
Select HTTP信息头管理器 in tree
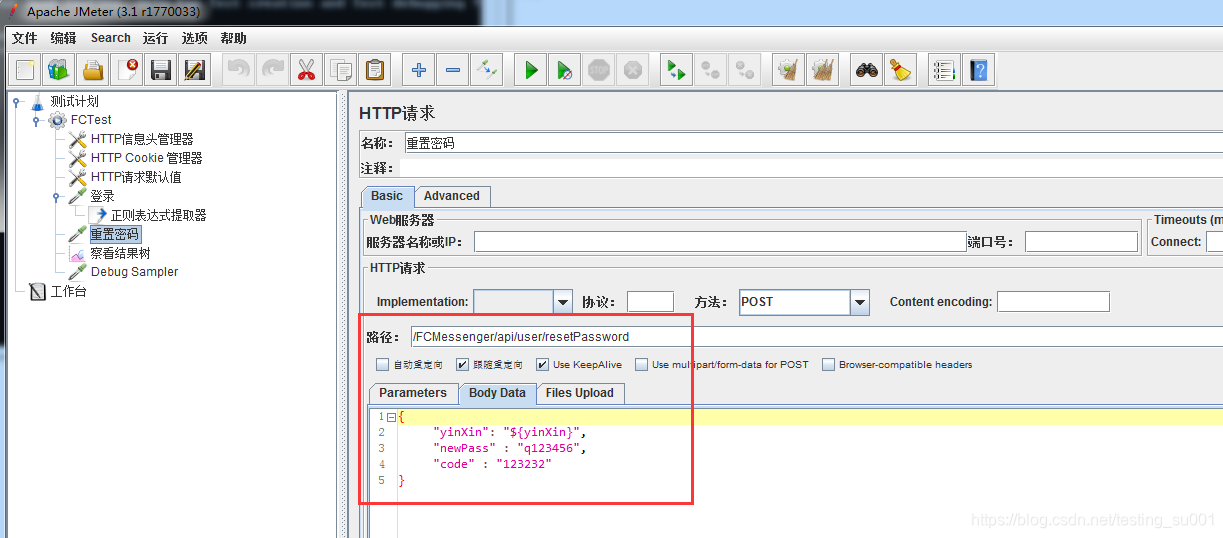click(x=142, y=139)
